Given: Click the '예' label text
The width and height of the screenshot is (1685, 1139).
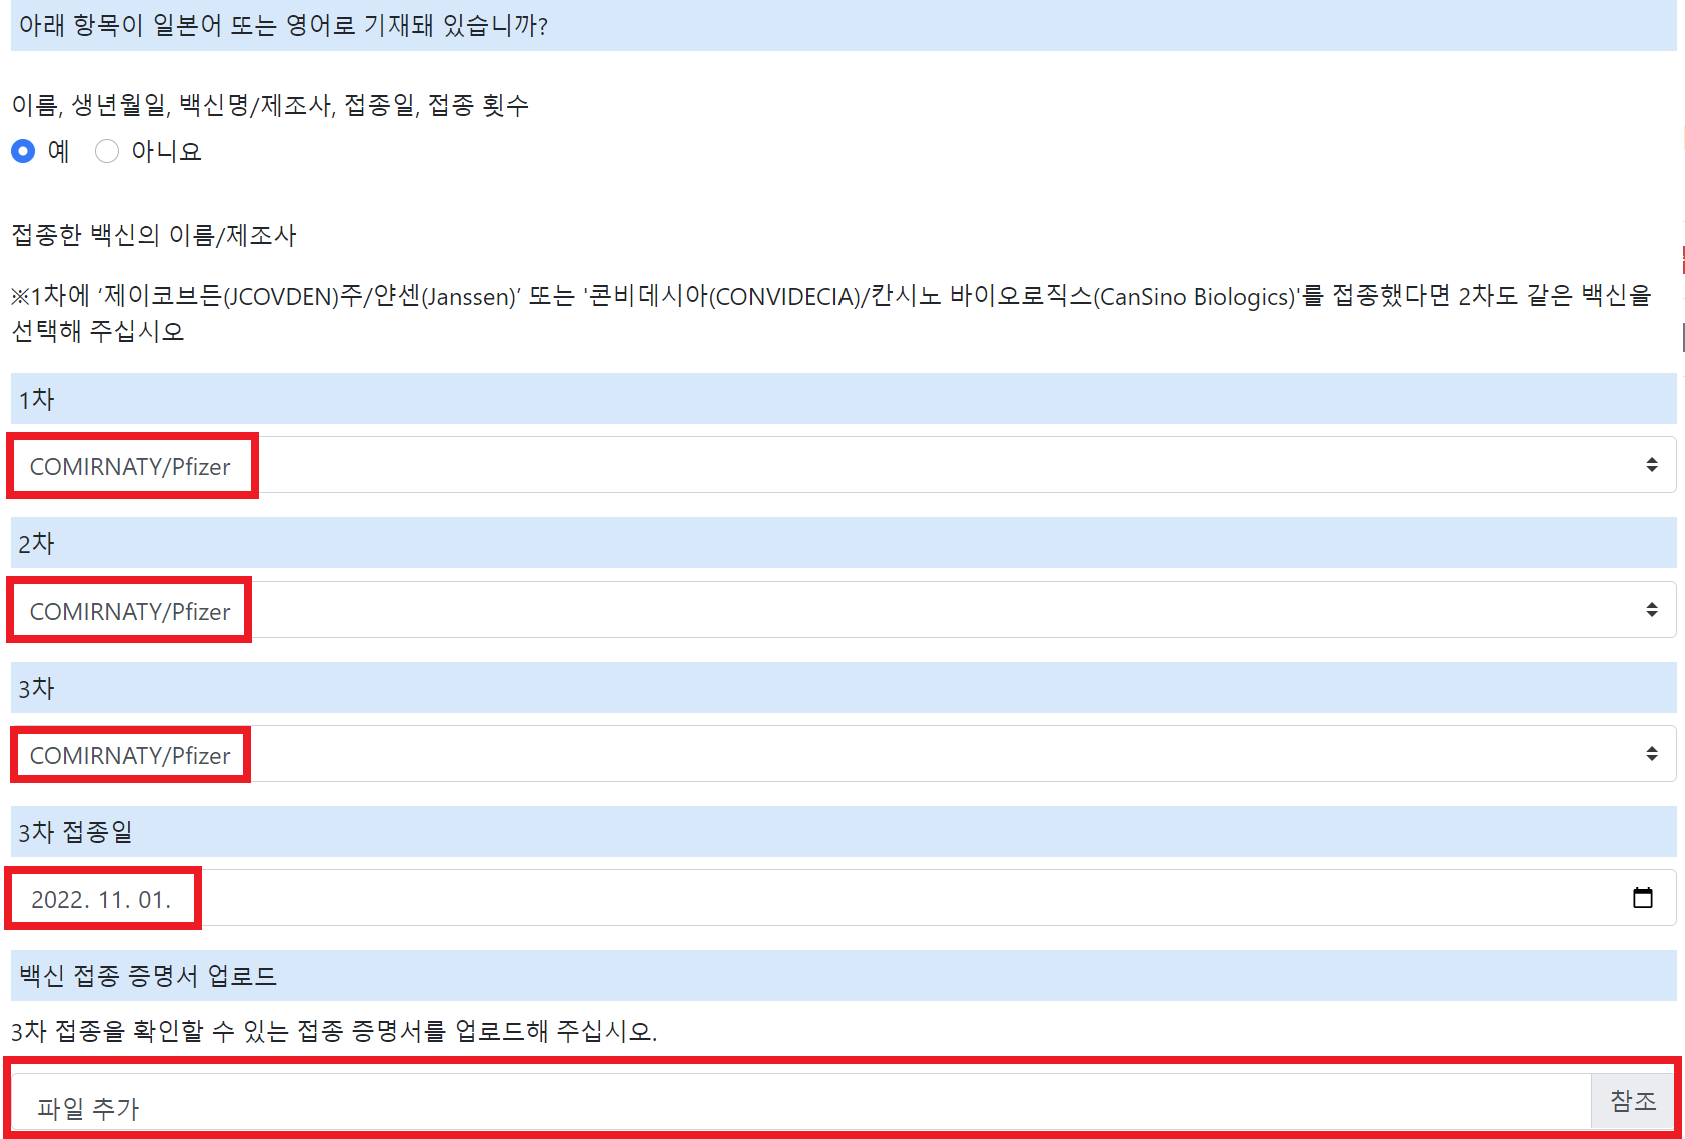Looking at the screenshot, I should click(59, 151).
